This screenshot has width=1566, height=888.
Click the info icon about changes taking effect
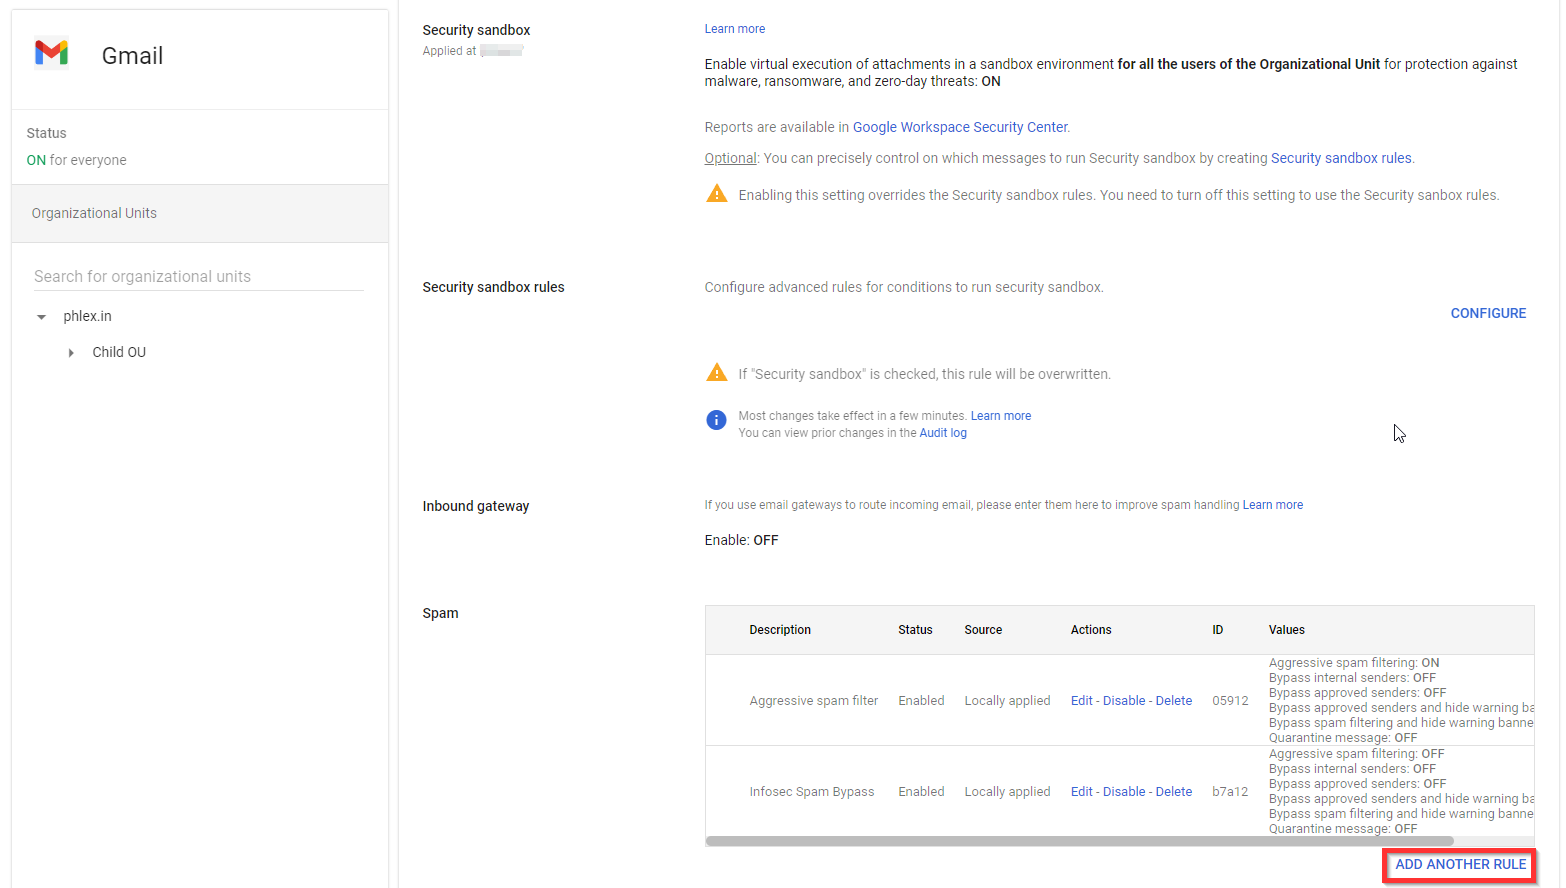[x=716, y=420]
